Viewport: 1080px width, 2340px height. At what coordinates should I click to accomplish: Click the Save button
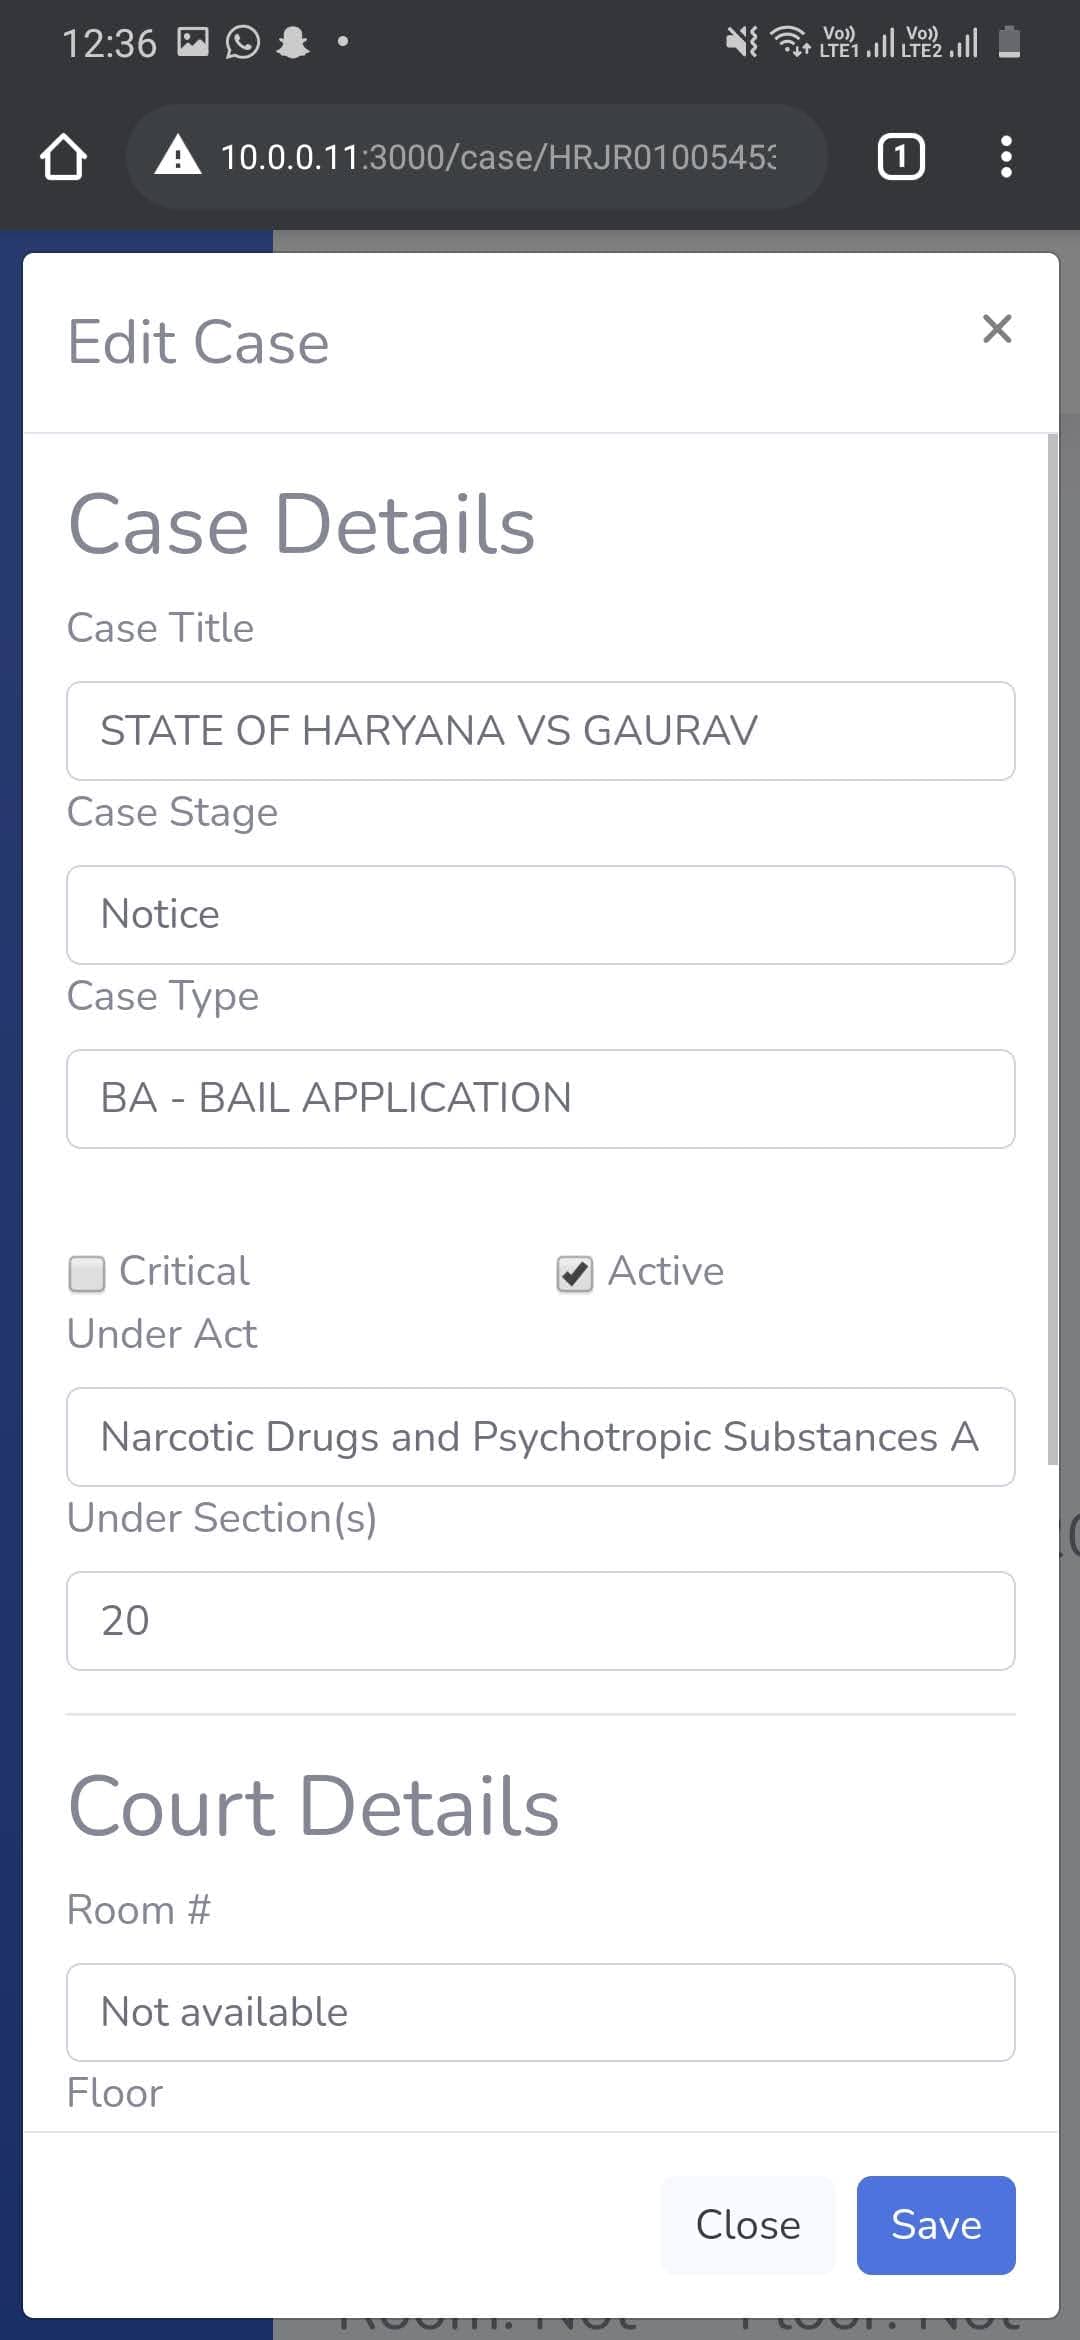tap(936, 2225)
